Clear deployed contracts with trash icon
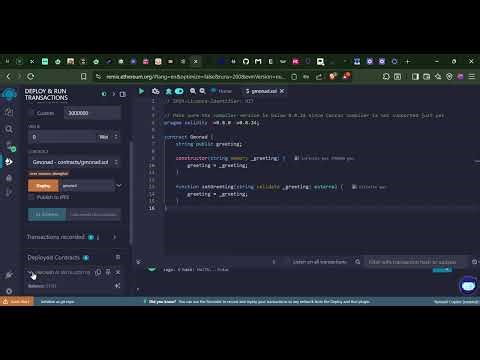This screenshot has height=360, width=480. click(118, 257)
